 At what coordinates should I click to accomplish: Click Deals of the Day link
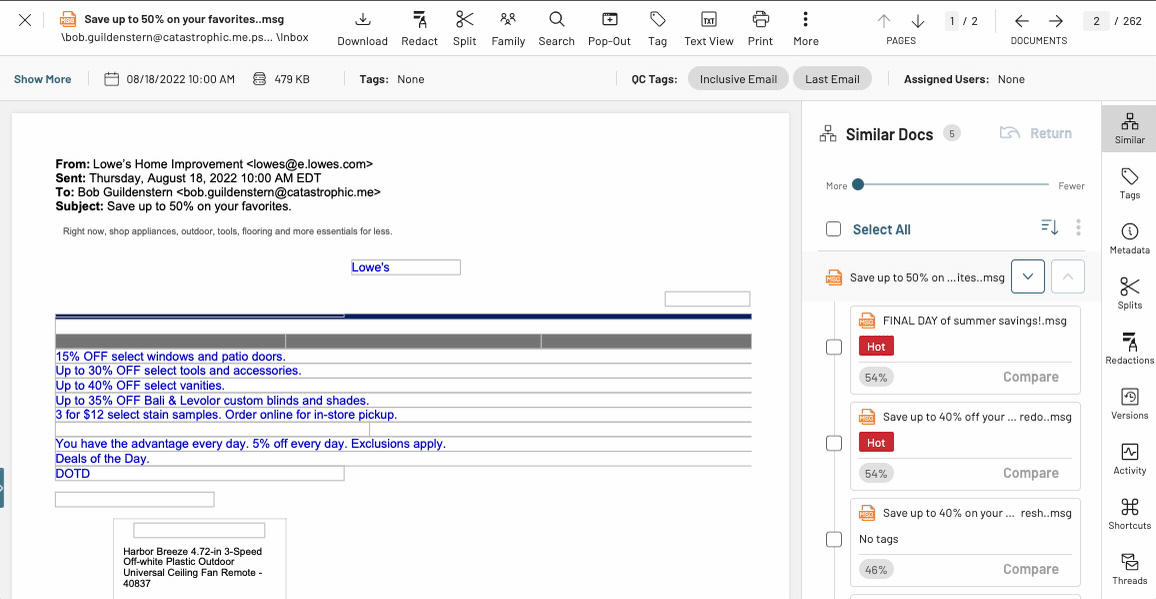click(102, 459)
